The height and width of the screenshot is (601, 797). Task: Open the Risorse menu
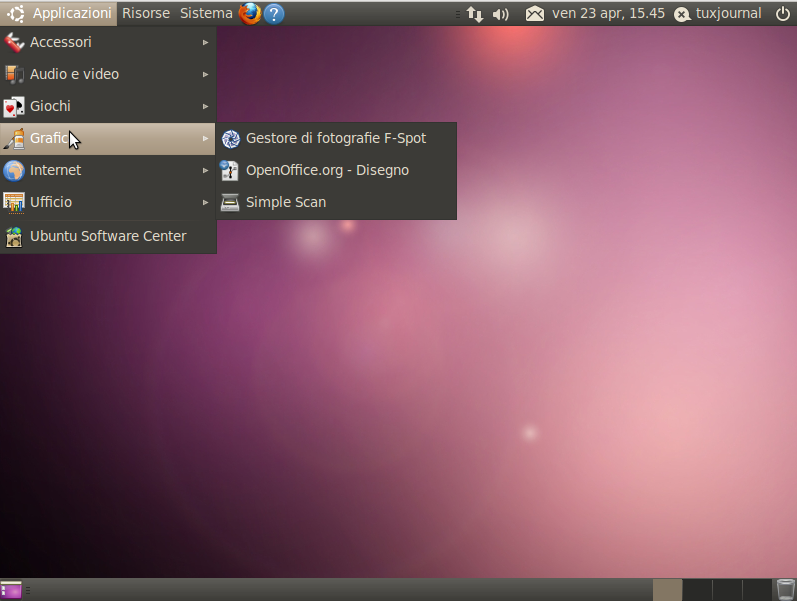click(146, 14)
